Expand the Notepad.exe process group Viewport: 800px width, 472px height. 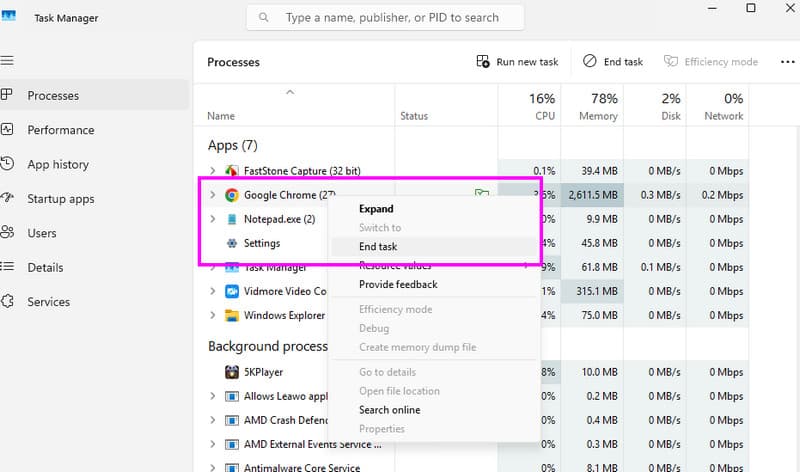tap(212, 219)
